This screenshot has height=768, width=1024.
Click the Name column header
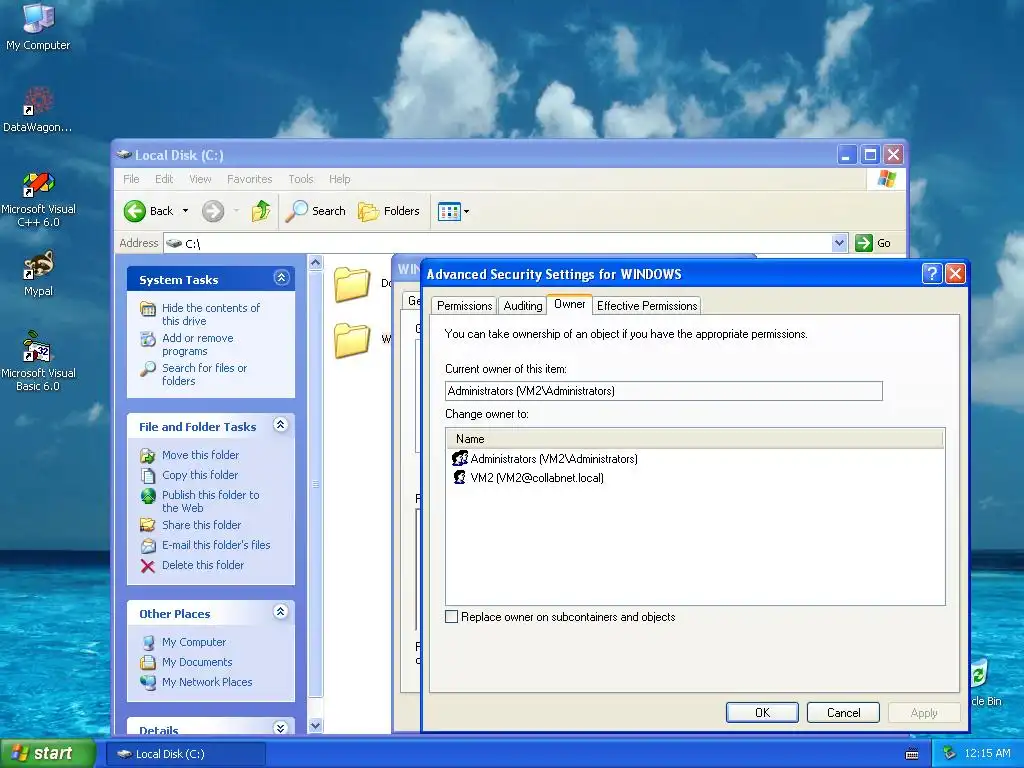tap(695, 439)
